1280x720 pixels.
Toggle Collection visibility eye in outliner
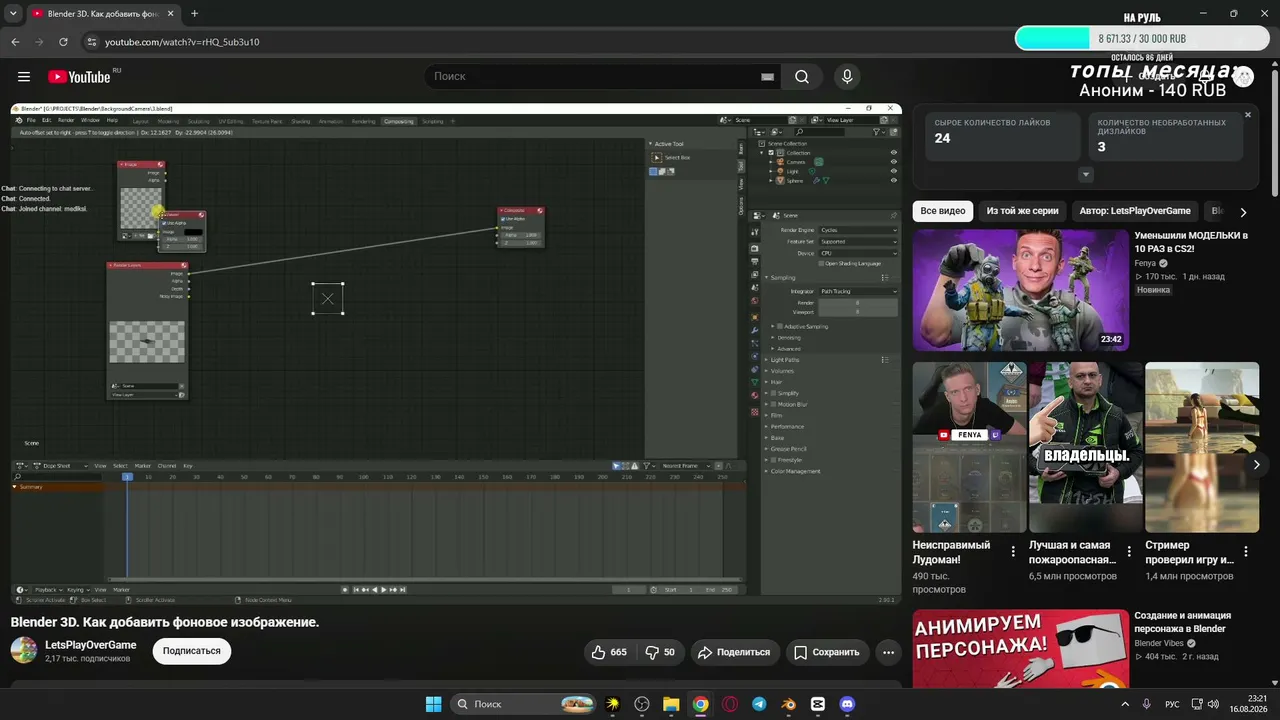pos(893,153)
